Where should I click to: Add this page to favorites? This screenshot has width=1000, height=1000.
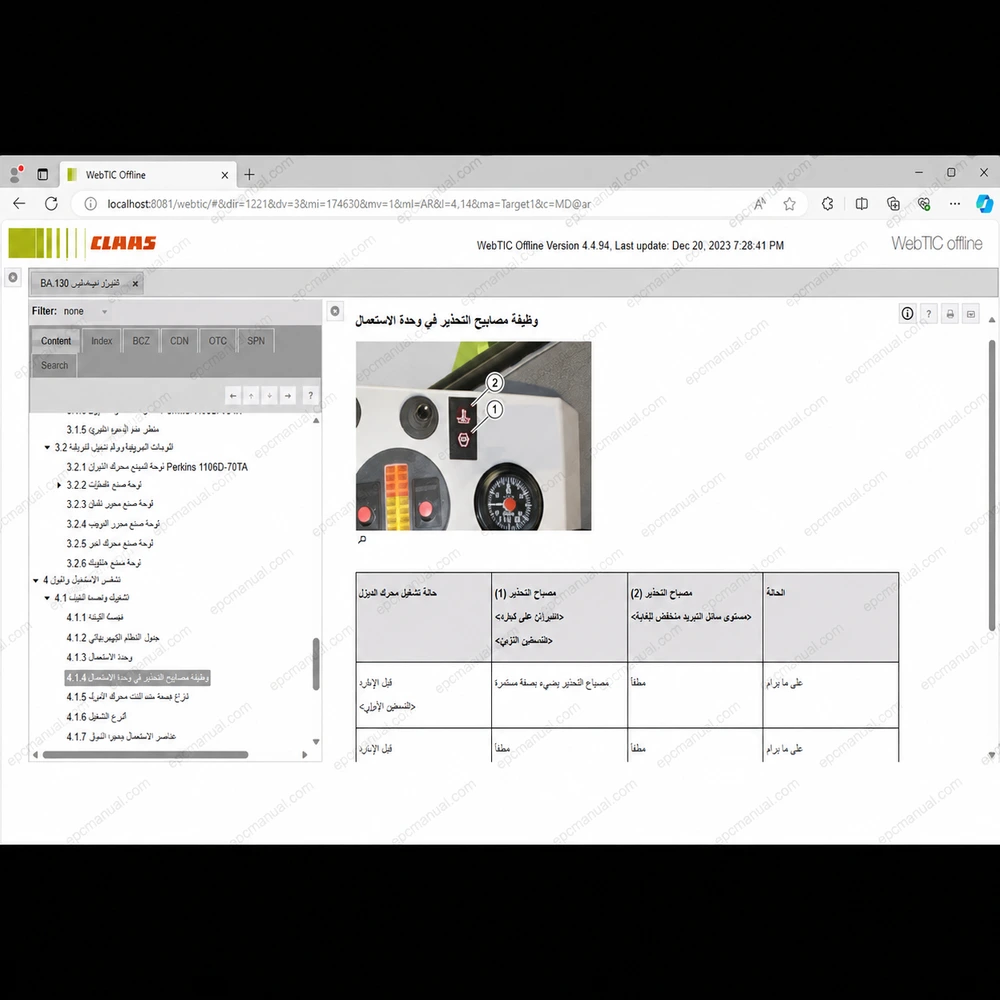click(x=790, y=203)
